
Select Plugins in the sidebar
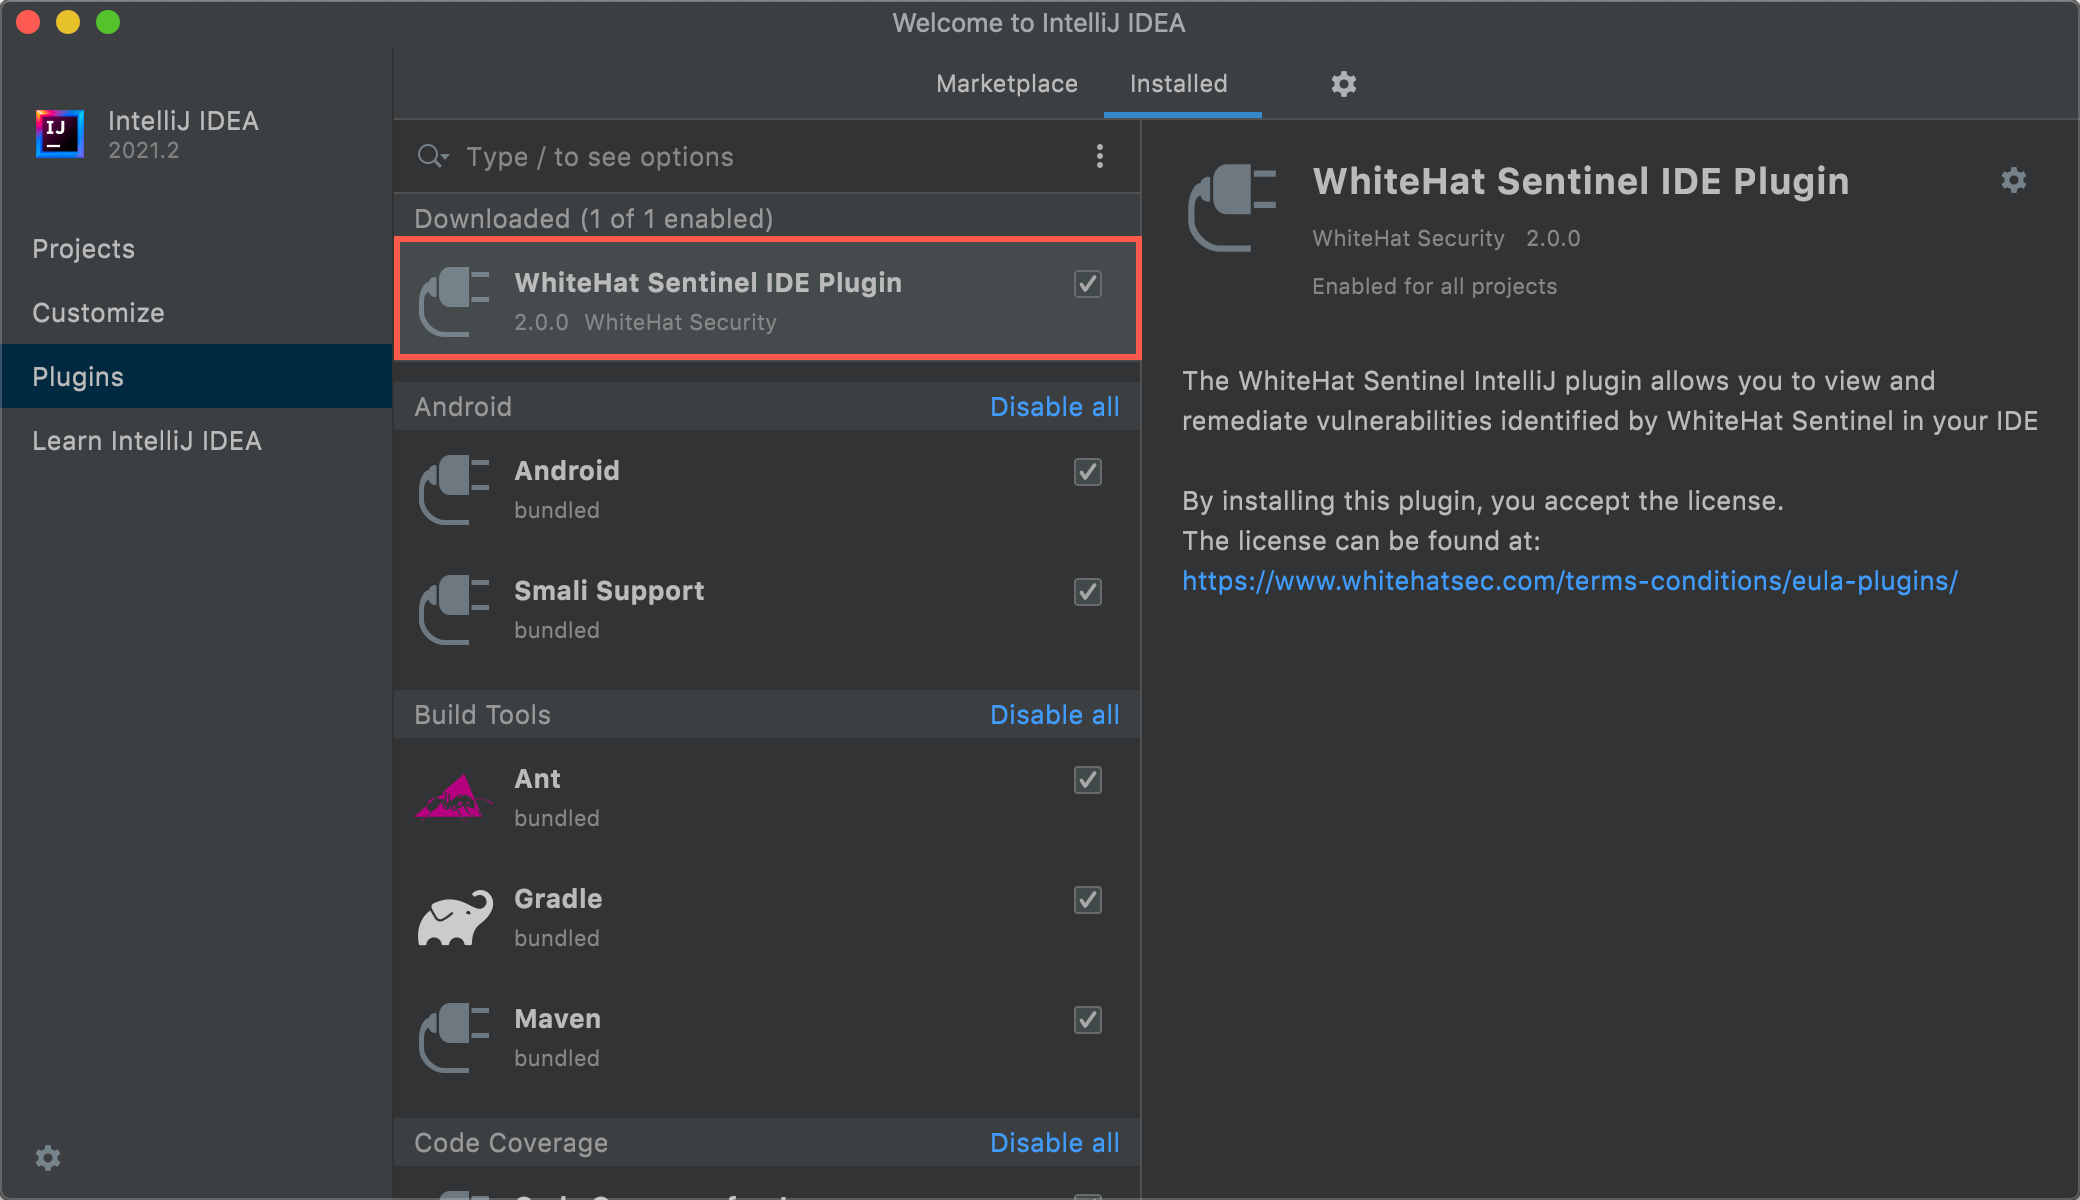coord(196,376)
